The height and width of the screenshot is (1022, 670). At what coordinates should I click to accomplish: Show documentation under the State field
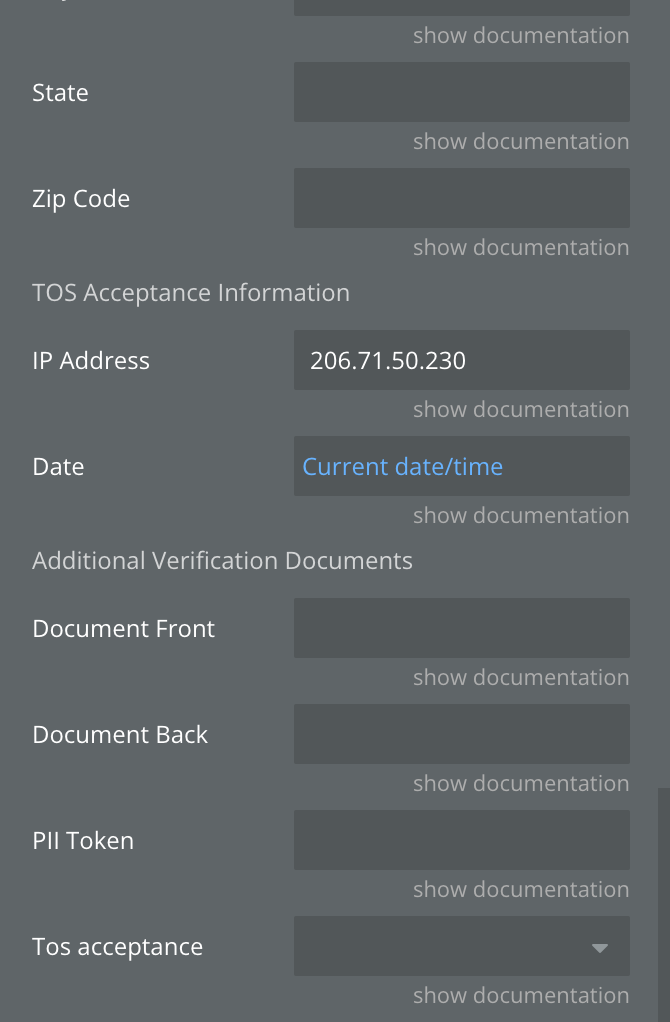[521, 141]
